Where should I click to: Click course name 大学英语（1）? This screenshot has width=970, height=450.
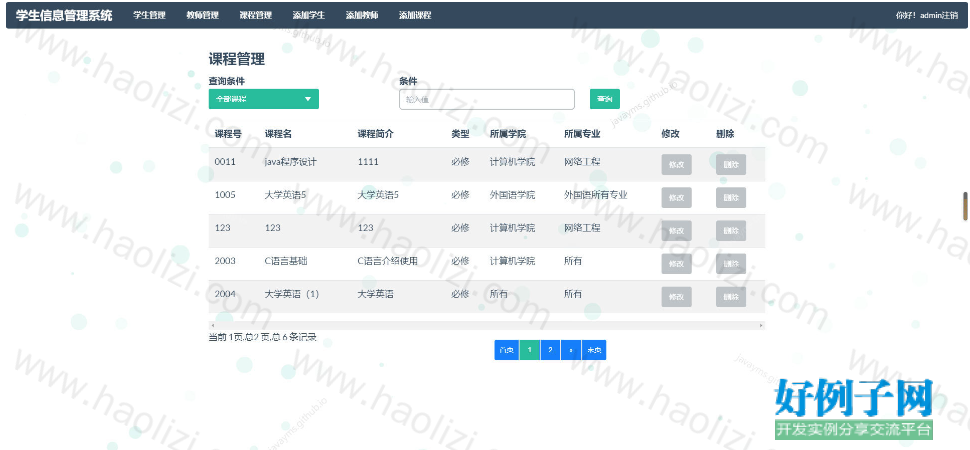point(291,294)
